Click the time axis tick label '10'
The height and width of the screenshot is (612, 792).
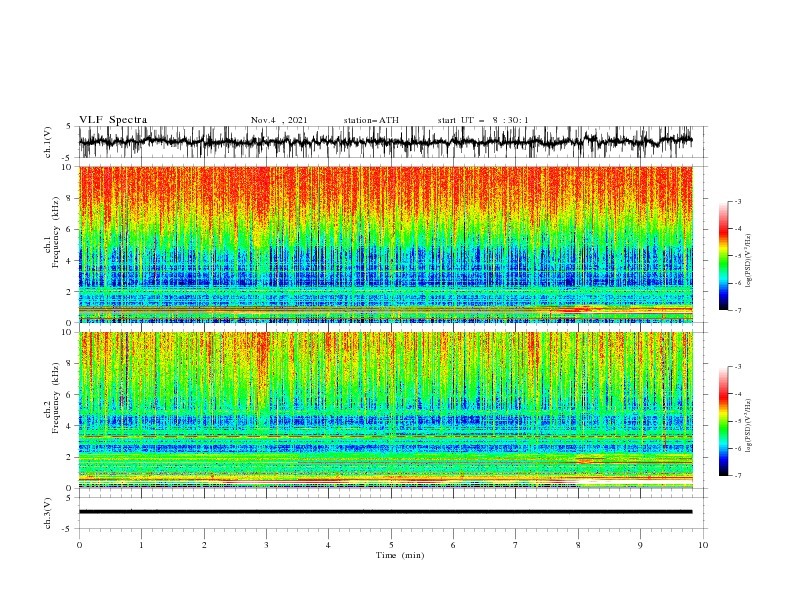[x=703, y=545]
